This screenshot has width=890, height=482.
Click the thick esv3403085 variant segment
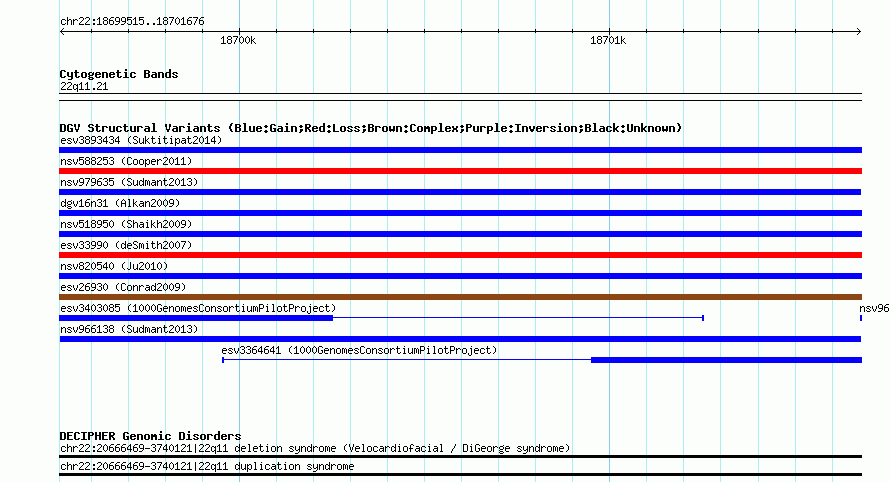click(x=196, y=318)
